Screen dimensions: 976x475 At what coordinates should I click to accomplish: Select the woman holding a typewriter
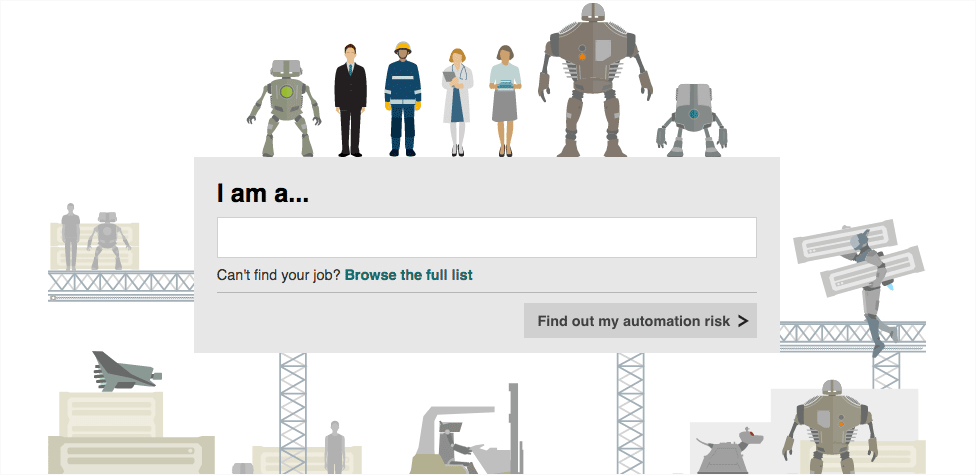click(x=505, y=101)
